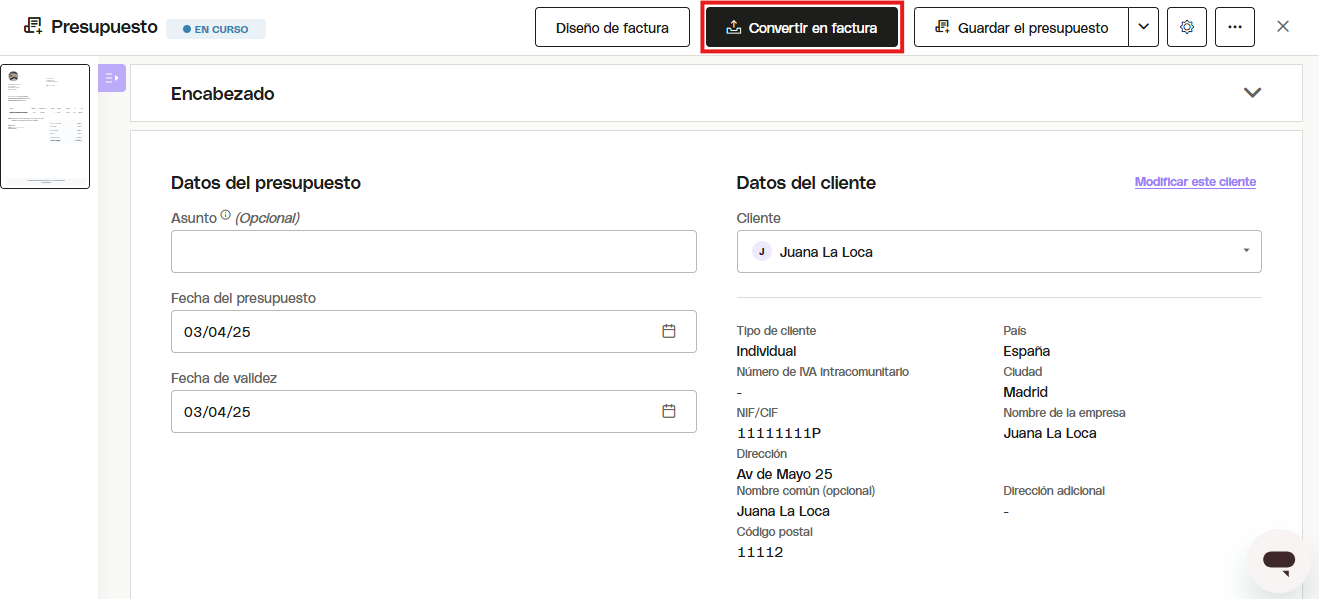
Task: Expand the Guardar el presupuesto dropdown arrow
Action: [x=1144, y=27]
